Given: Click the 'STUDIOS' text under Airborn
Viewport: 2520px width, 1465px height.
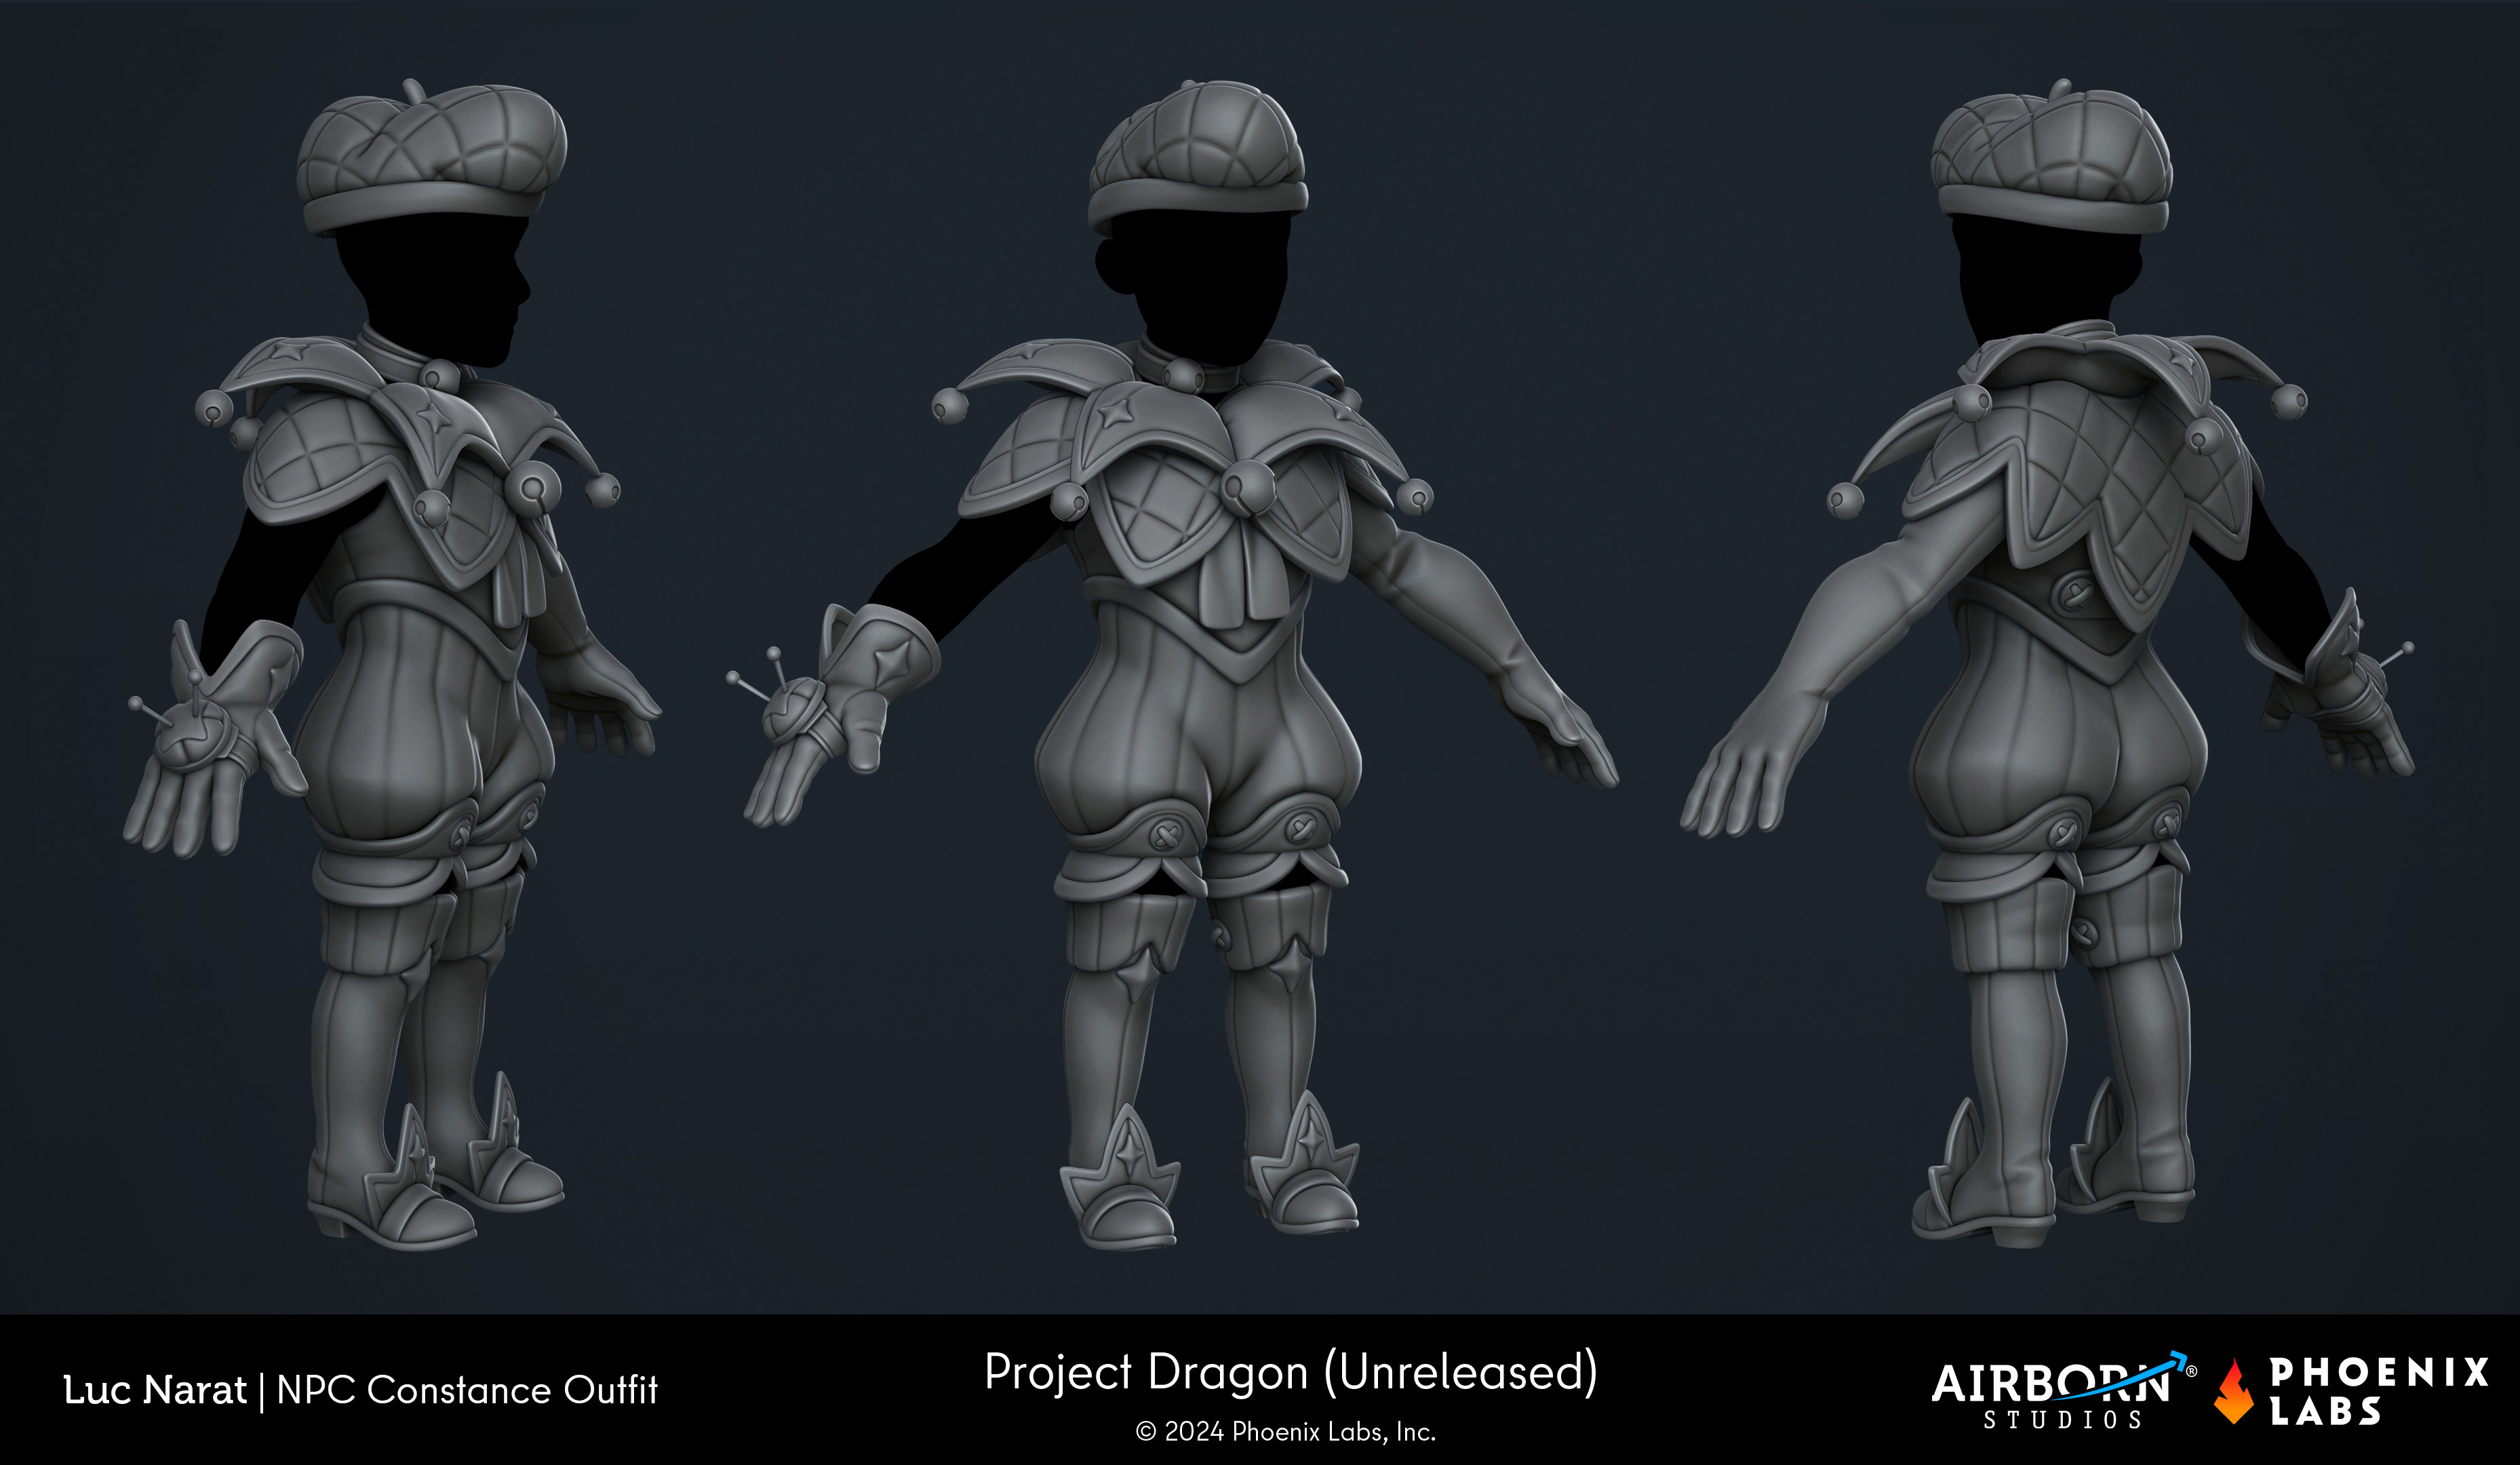Looking at the screenshot, I should (x=2063, y=1420).
